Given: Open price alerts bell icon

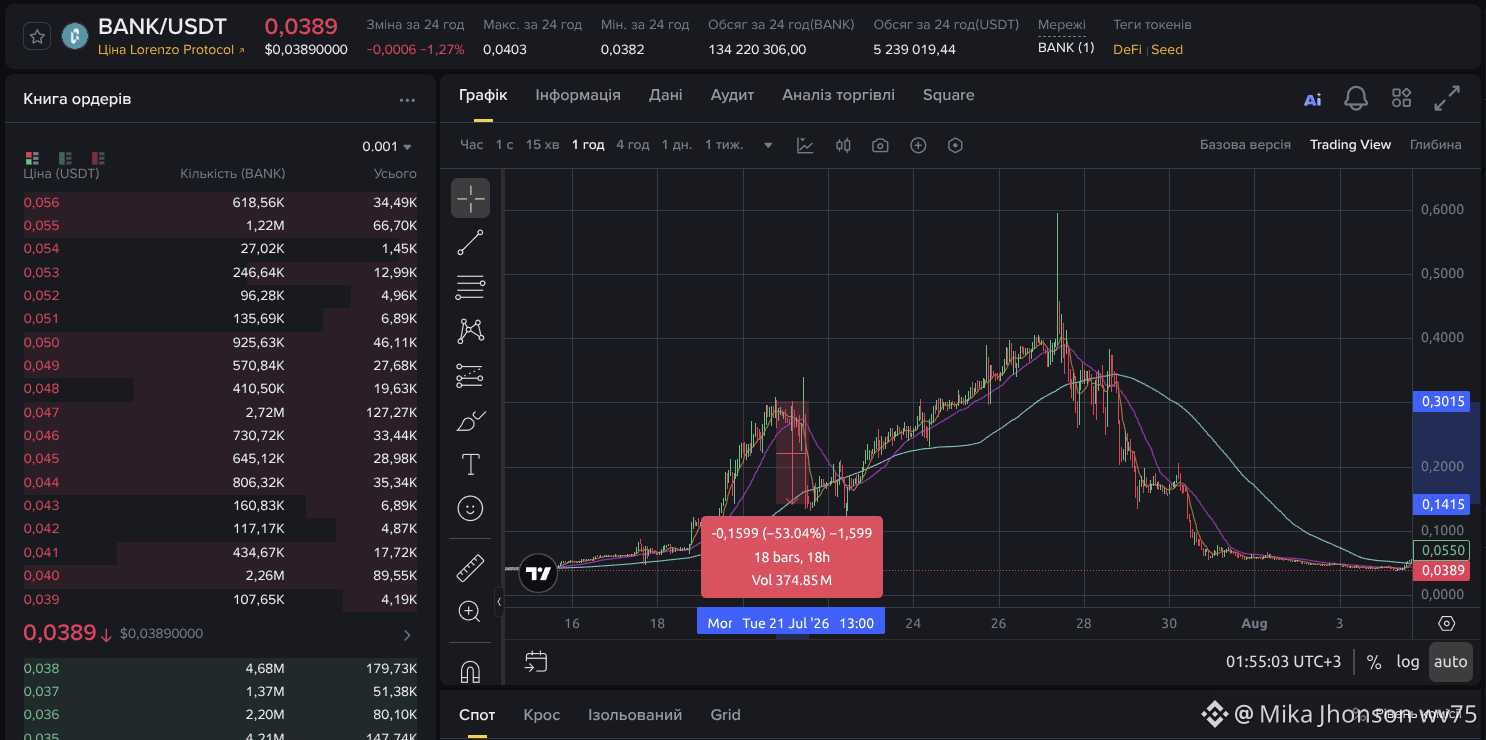Looking at the screenshot, I should tap(1356, 98).
